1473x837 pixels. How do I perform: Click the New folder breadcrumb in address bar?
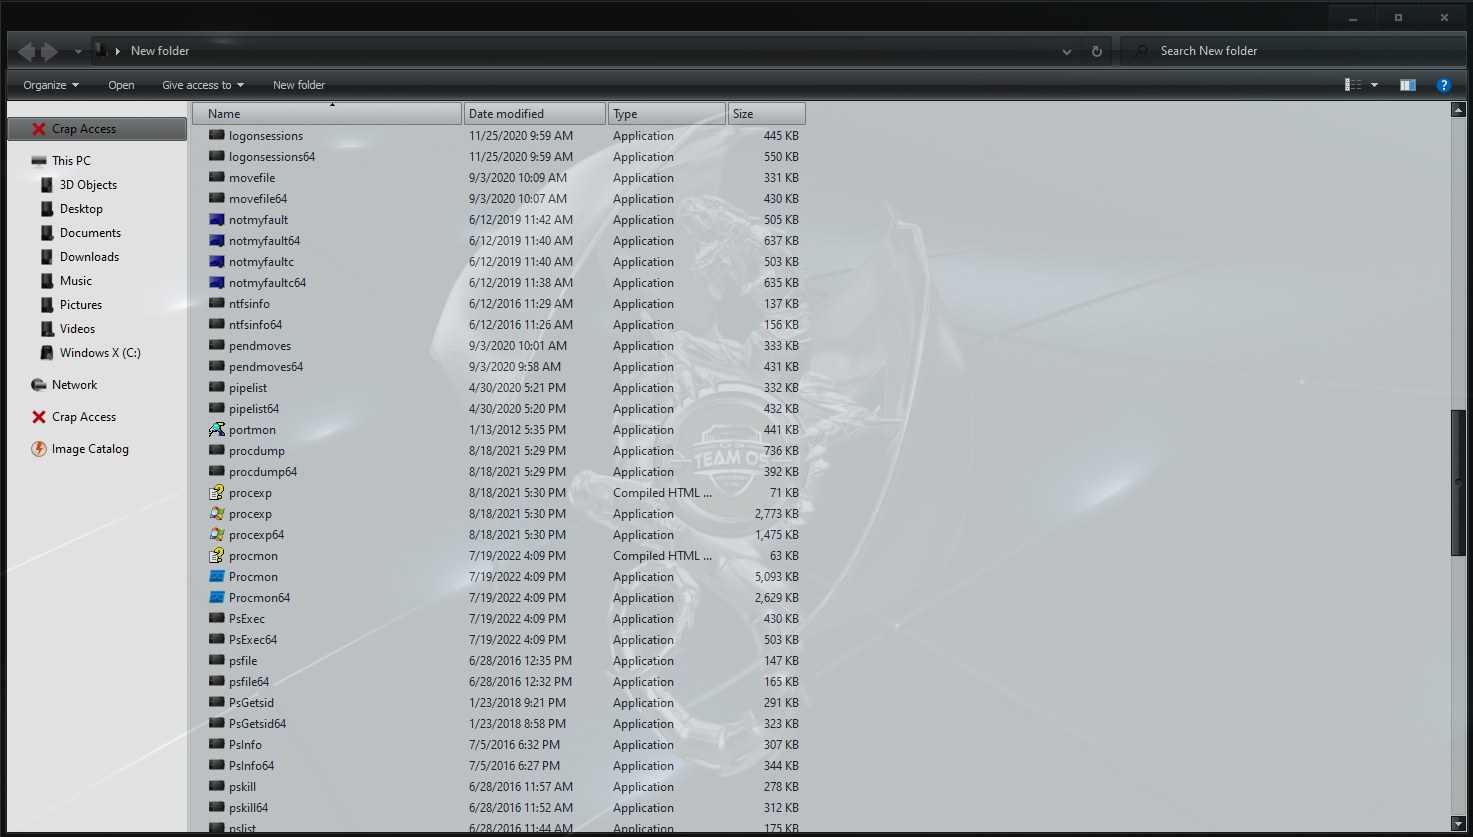pyautogui.click(x=160, y=51)
